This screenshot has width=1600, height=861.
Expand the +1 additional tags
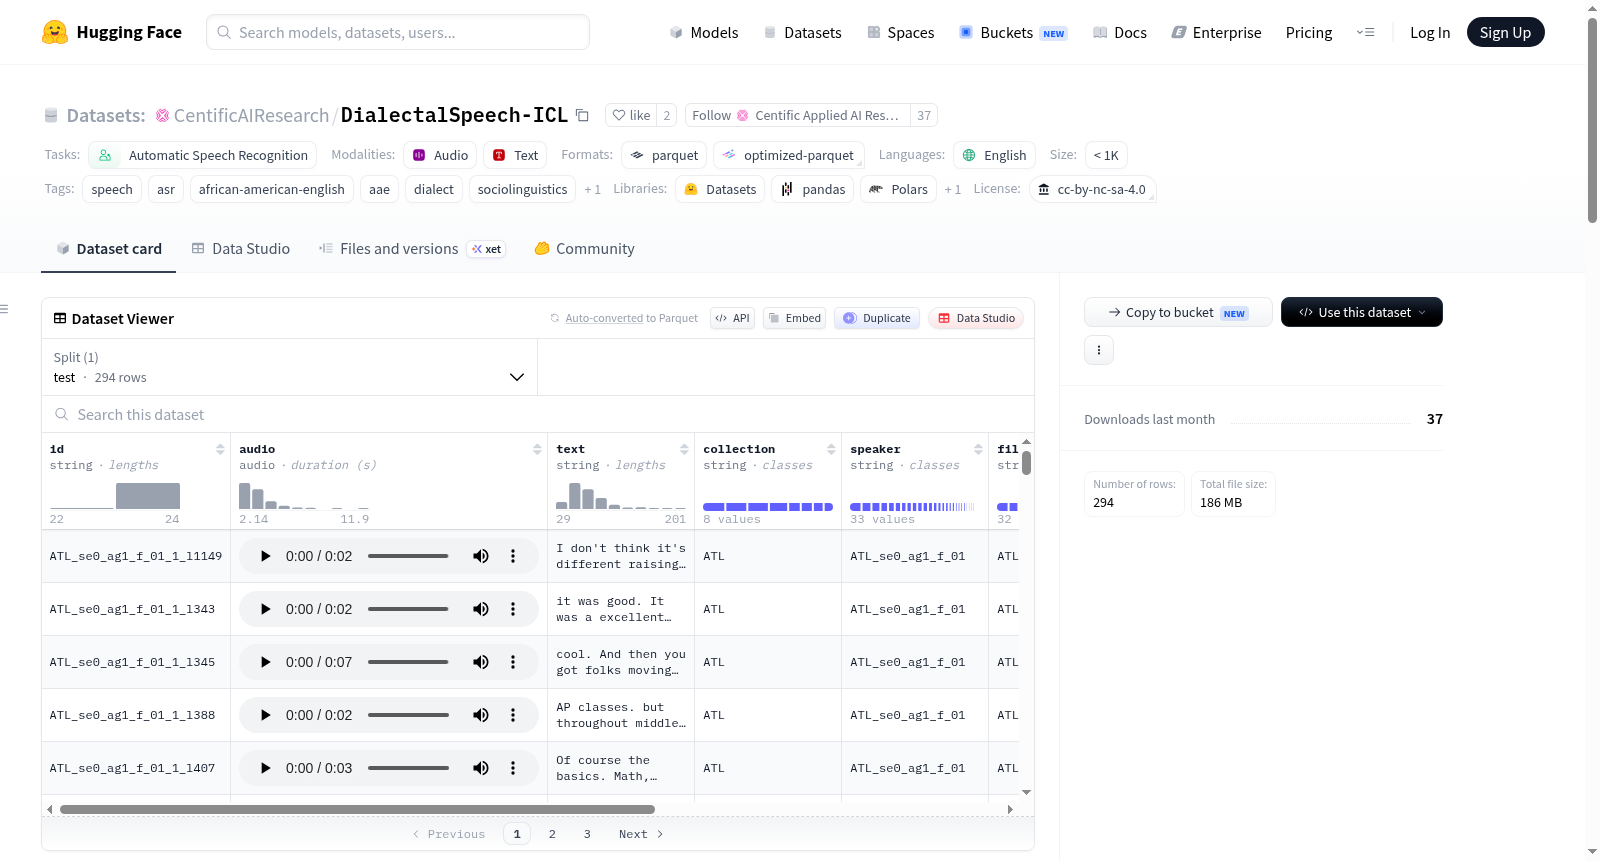pos(592,189)
